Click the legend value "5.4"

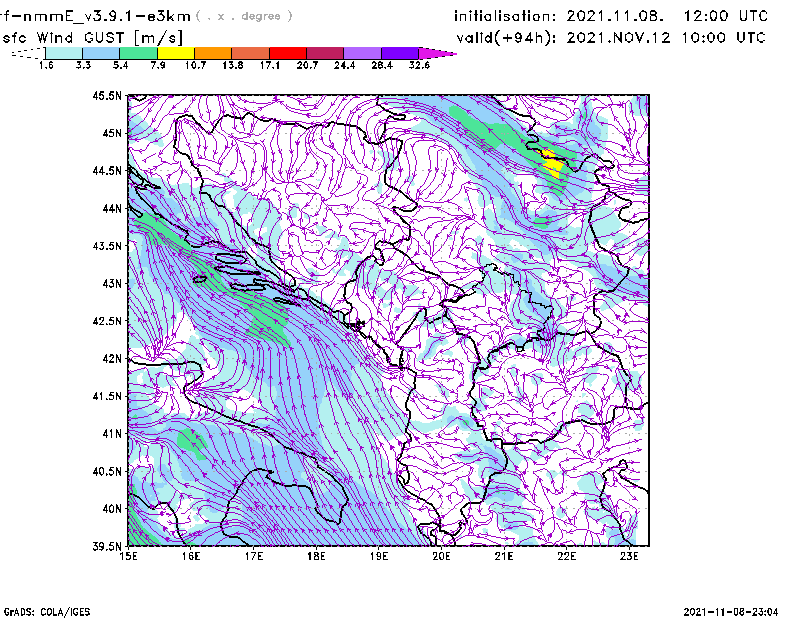click(120, 65)
